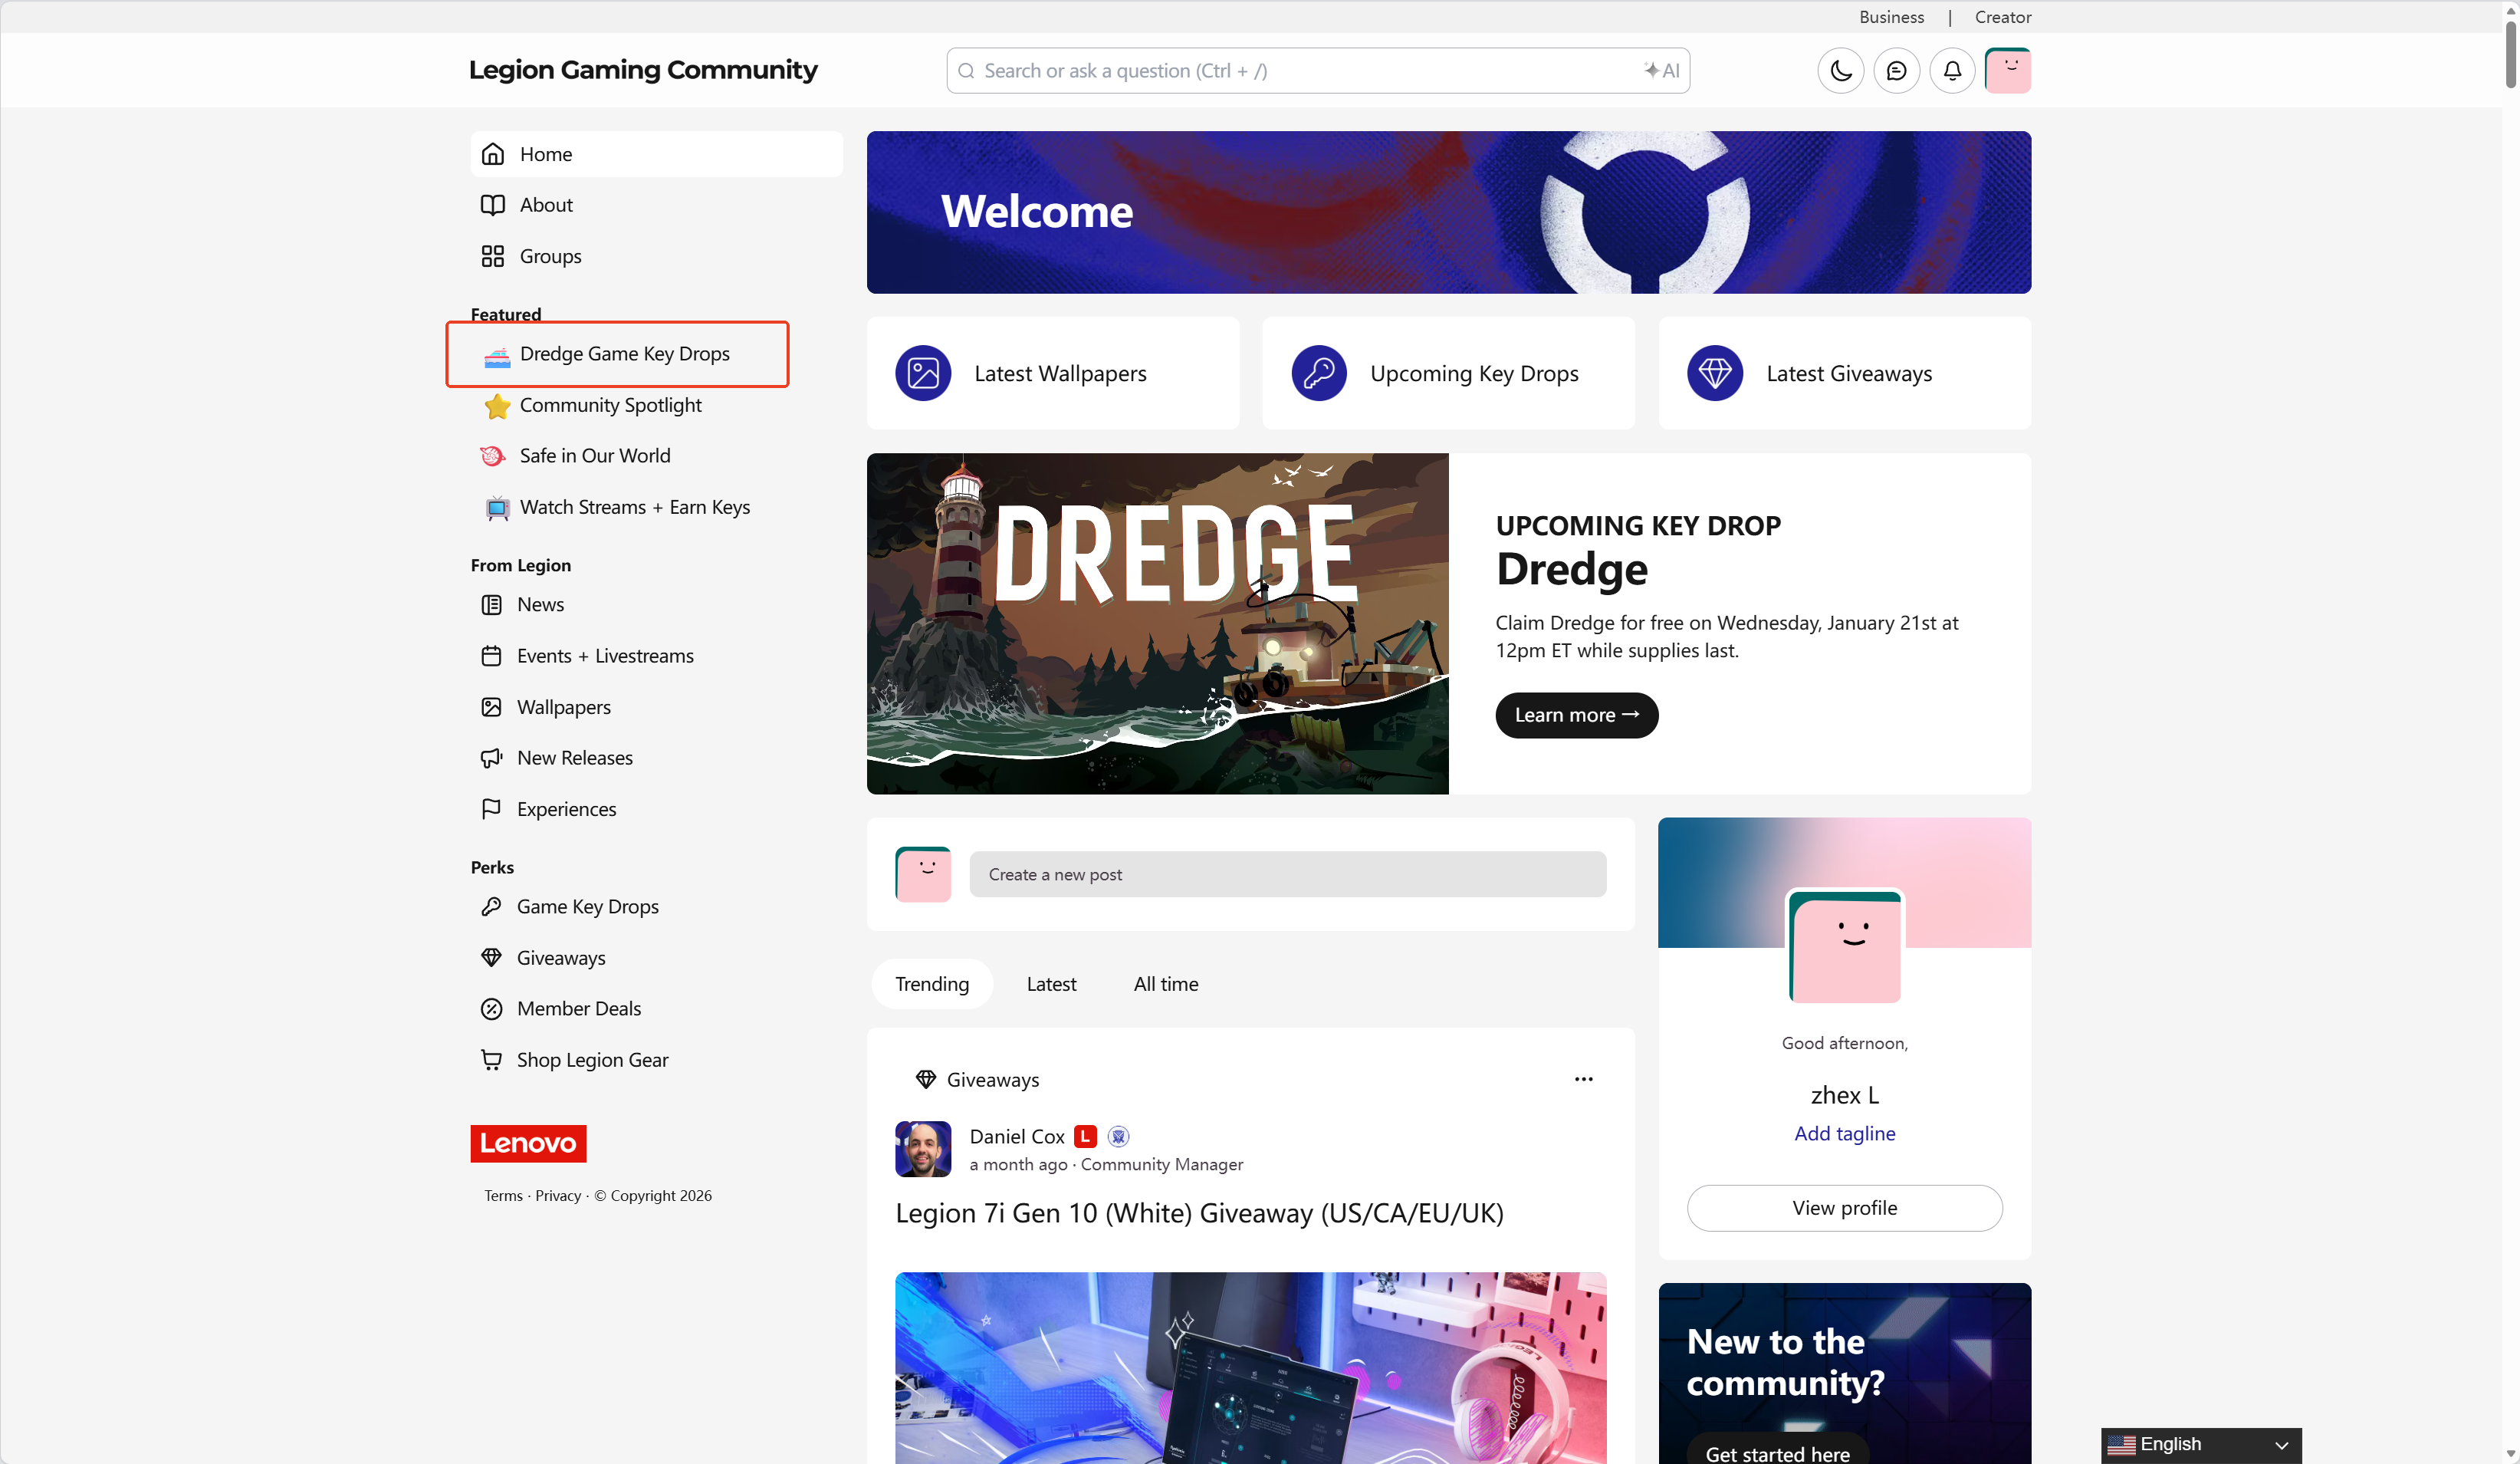This screenshot has width=2520, height=1464.
Task: Click the View profile button
Action: pyautogui.click(x=1844, y=1208)
